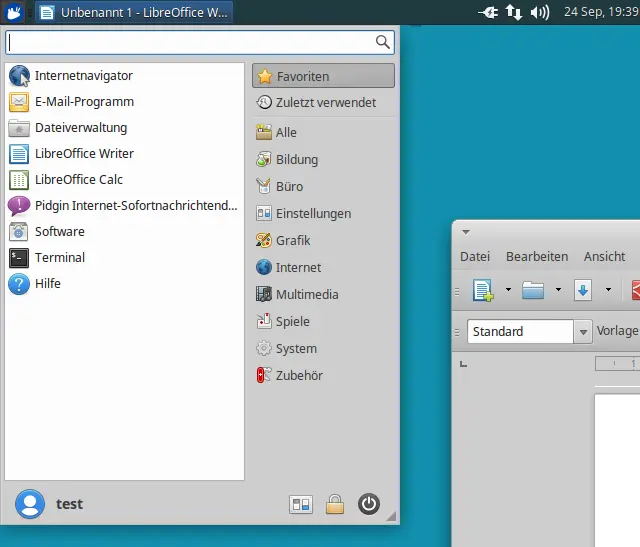Click the application search field
Screen dimensions: 640x547
(x=190, y=42)
